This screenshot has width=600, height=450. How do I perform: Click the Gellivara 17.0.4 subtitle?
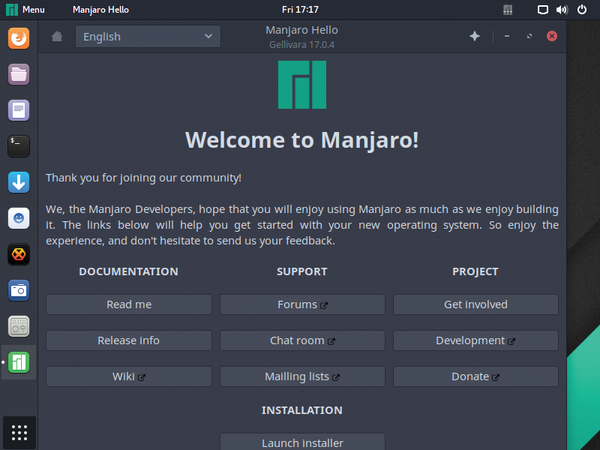pos(302,45)
